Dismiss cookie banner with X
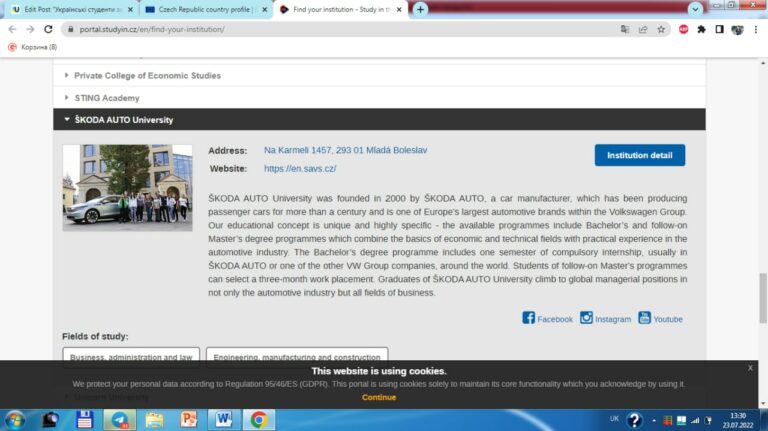Screen dimensions: 768x431 [750, 368]
